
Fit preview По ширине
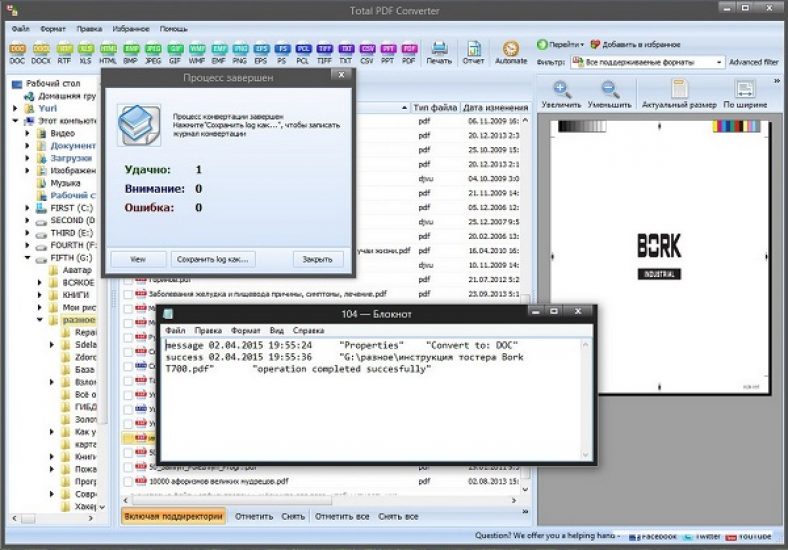(745, 95)
